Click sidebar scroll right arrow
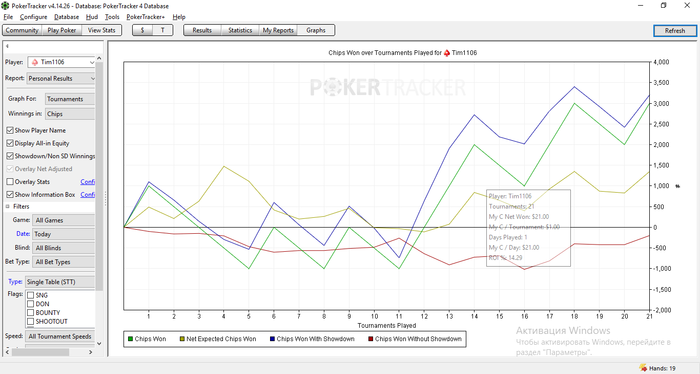Image resolution: width=700 pixels, height=374 pixels. click(91, 352)
